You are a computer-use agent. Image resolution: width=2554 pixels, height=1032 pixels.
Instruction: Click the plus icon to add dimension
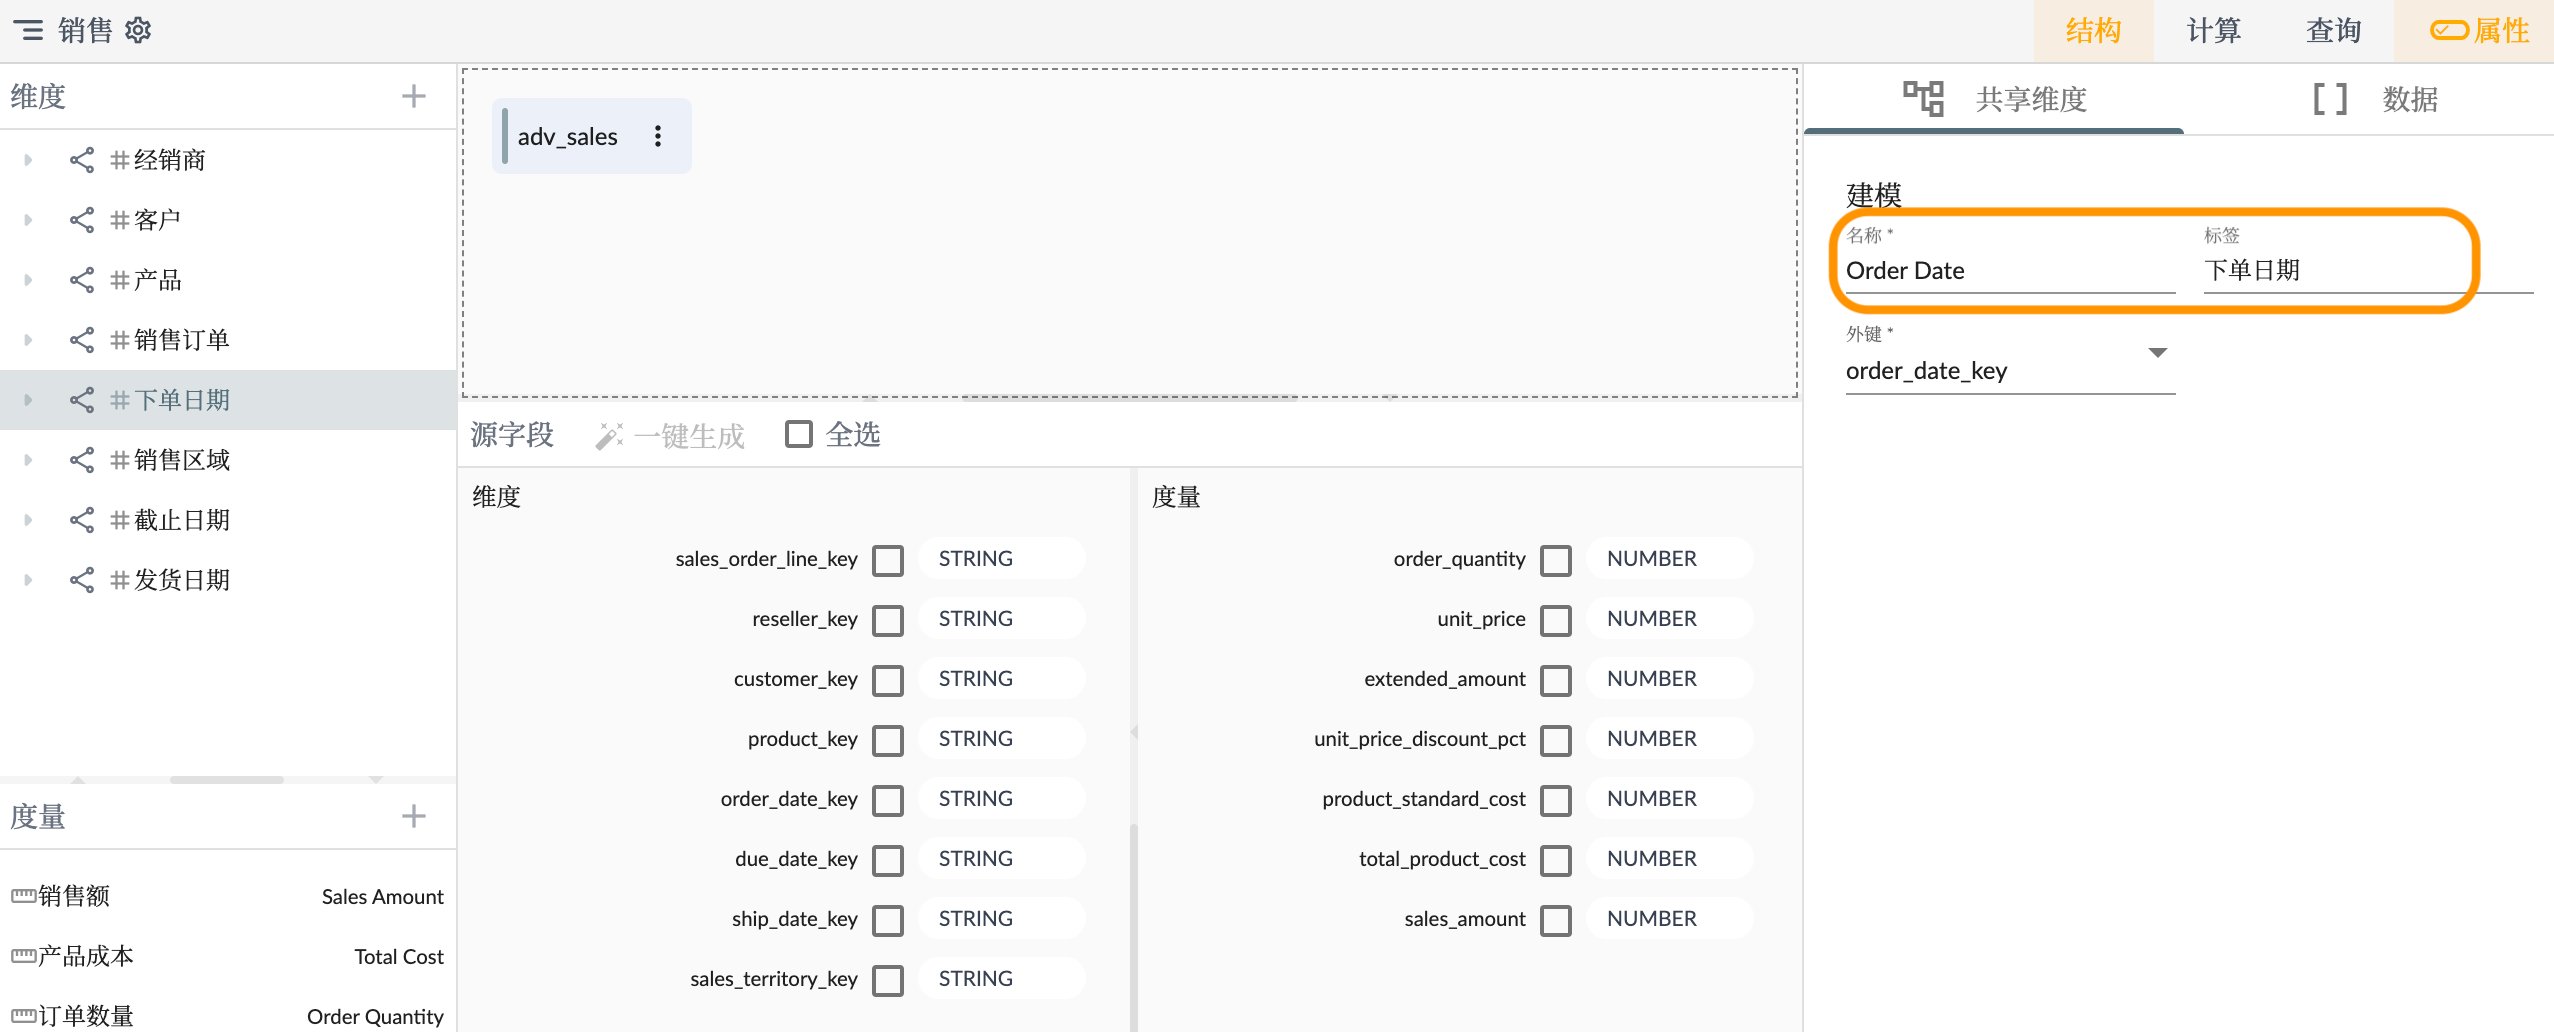click(413, 96)
